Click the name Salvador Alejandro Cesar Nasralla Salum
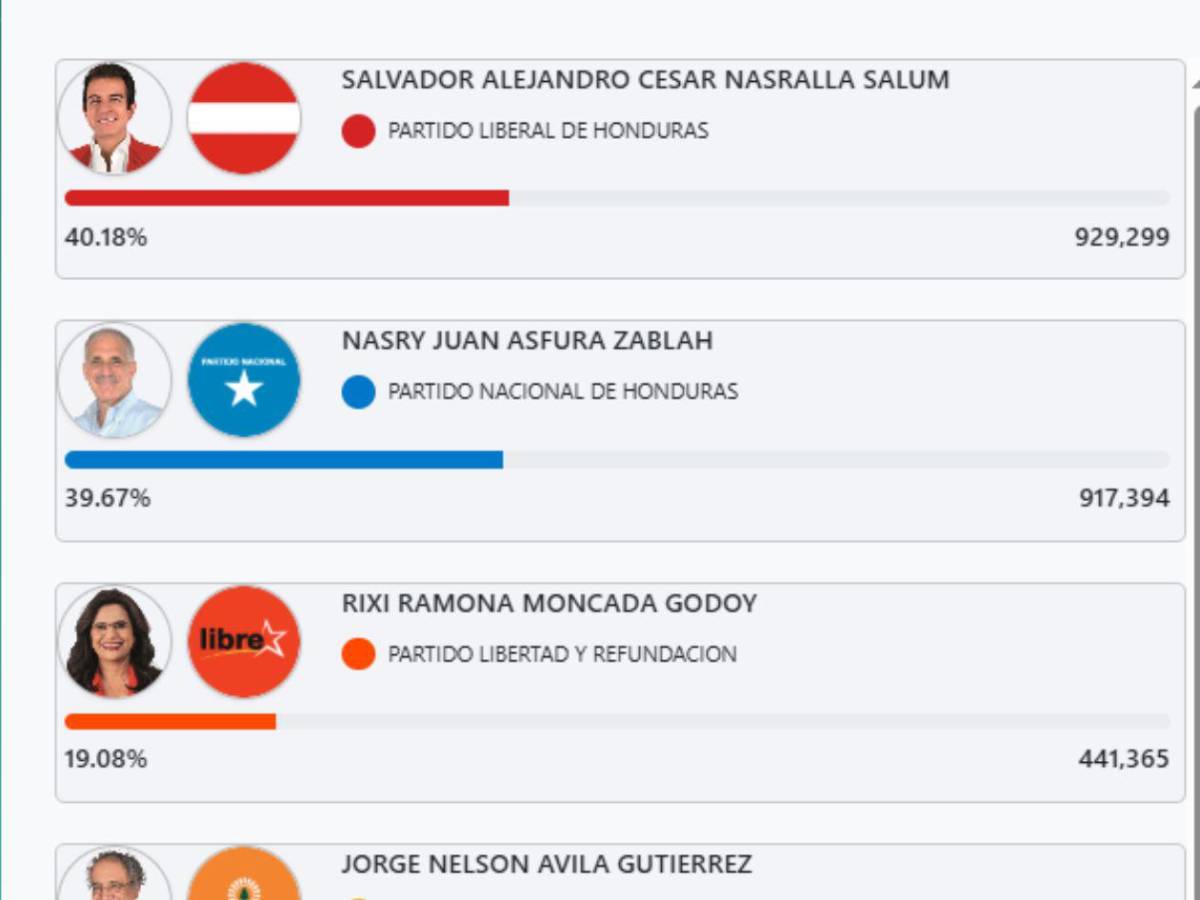Image resolution: width=1200 pixels, height=900 pixels. pyautogui.click(x=645, y=80)
